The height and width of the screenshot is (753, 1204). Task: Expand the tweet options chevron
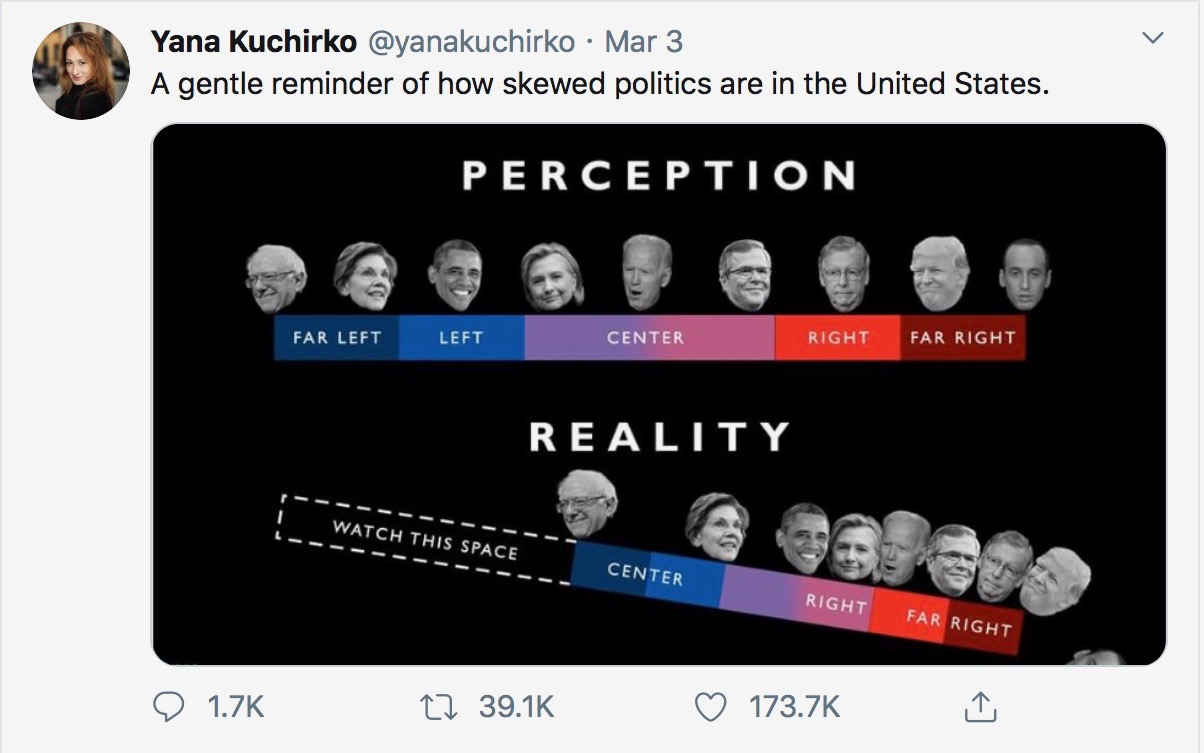pos(1153,39)
